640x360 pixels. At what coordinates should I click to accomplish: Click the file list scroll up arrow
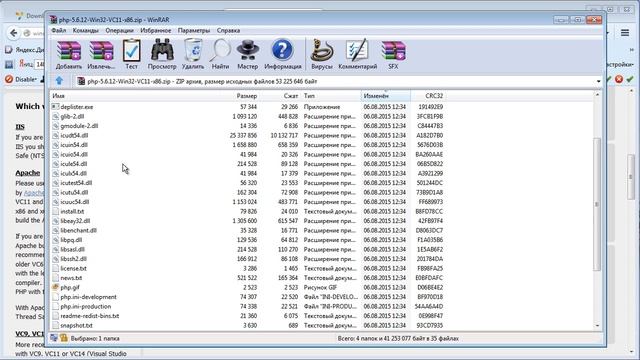pos(597,95)
